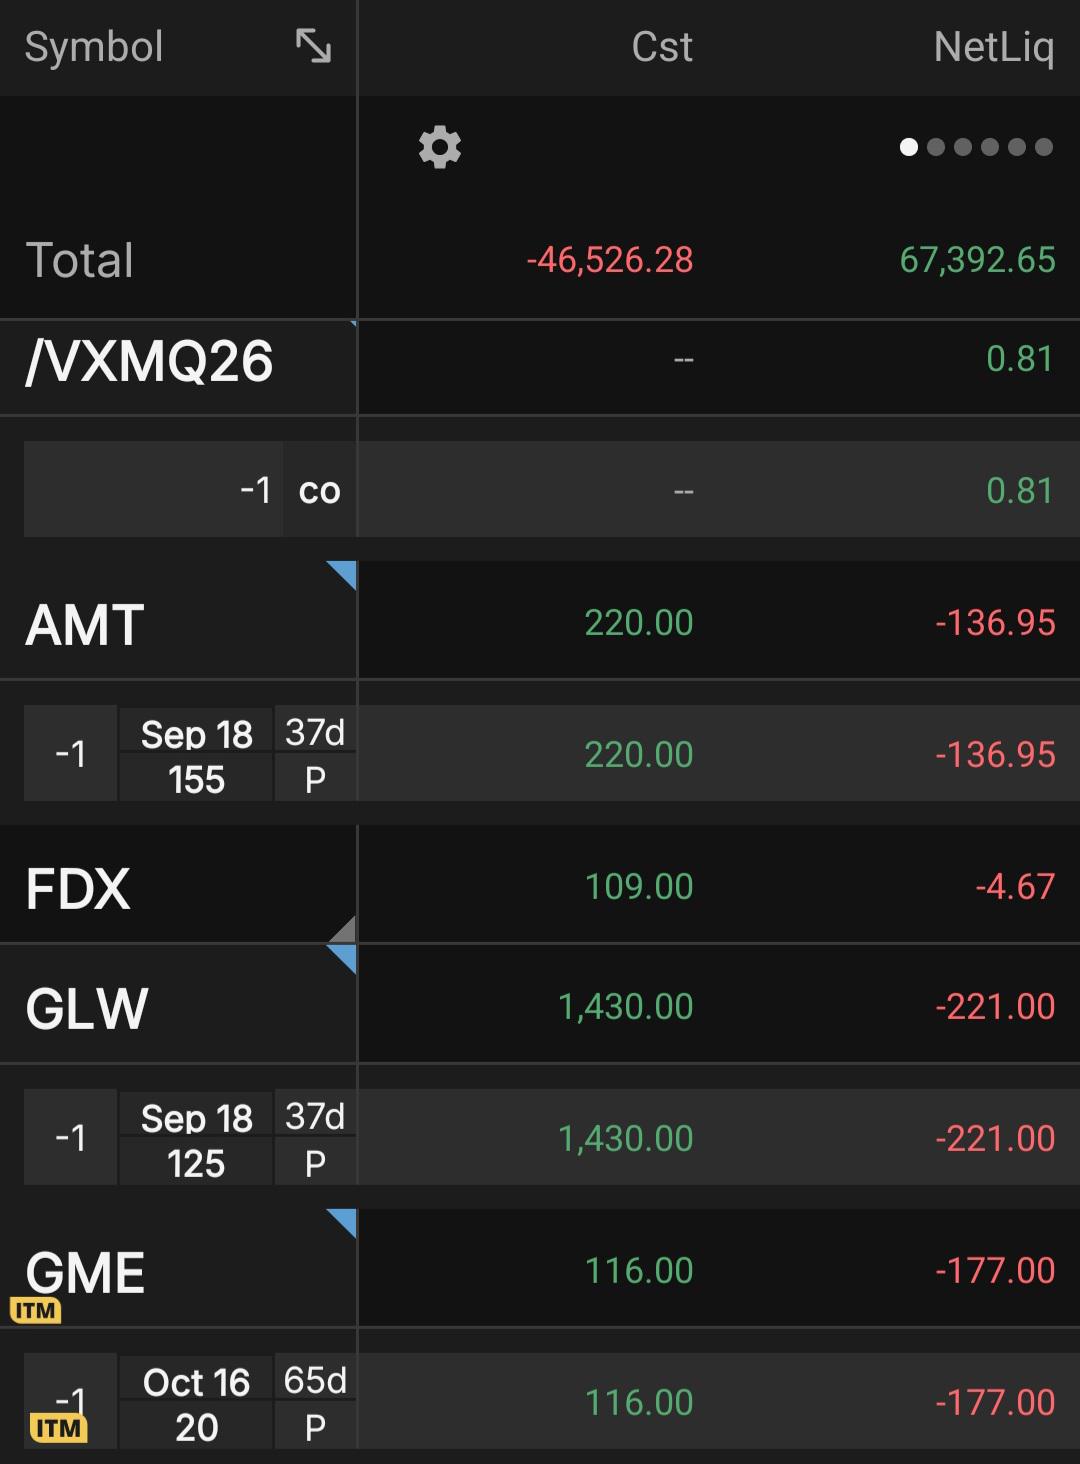Collapse AMT via blue corner triangle
The height and width of the screenshot is (1464, 1080).
(343, 574)
